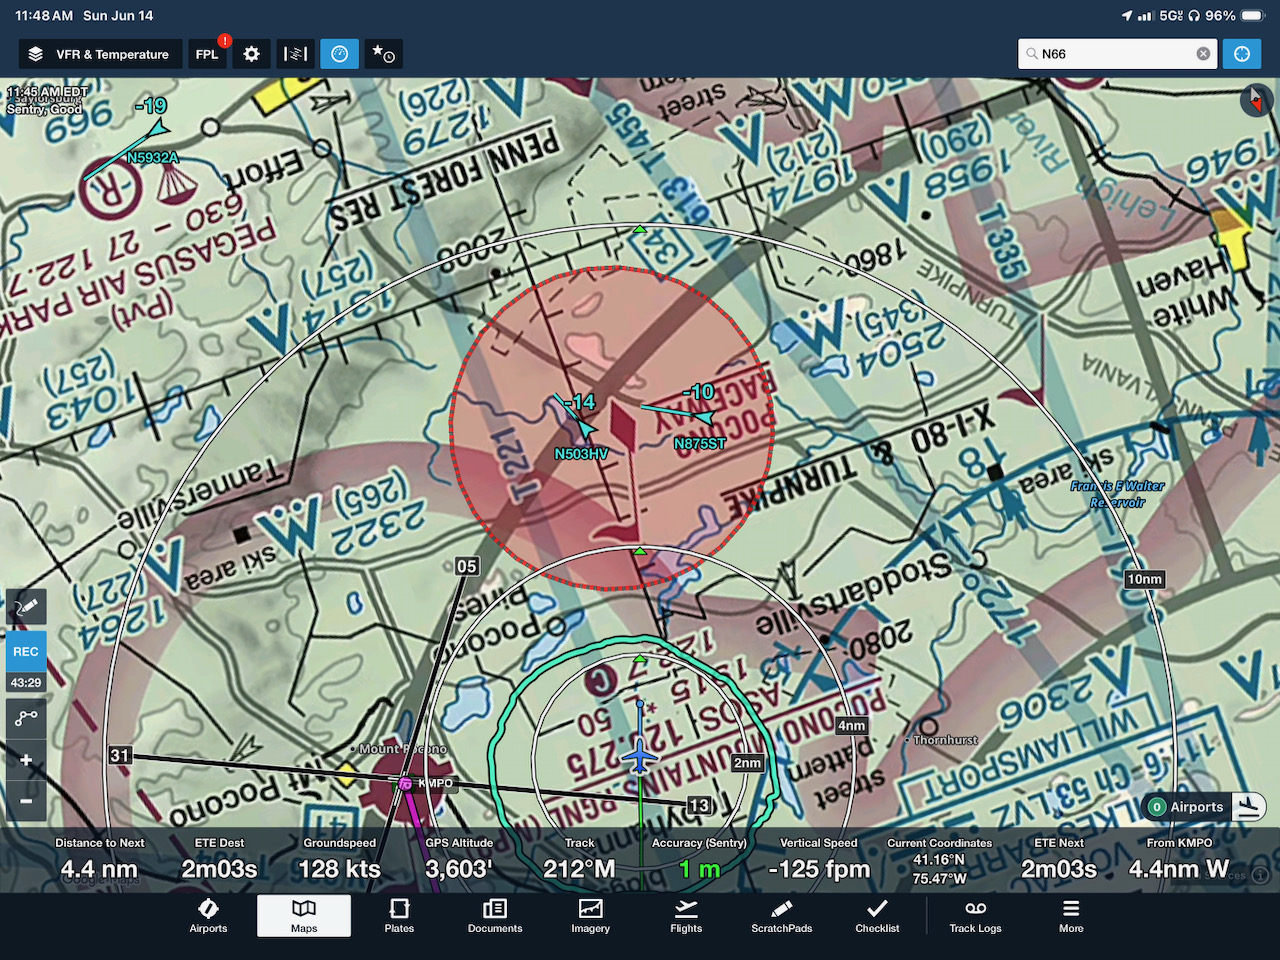Viewport: 1280px width, 960px height.
Task: Tap the landing aircraft icon beside Airports pill
Action: click(1248, 807)
